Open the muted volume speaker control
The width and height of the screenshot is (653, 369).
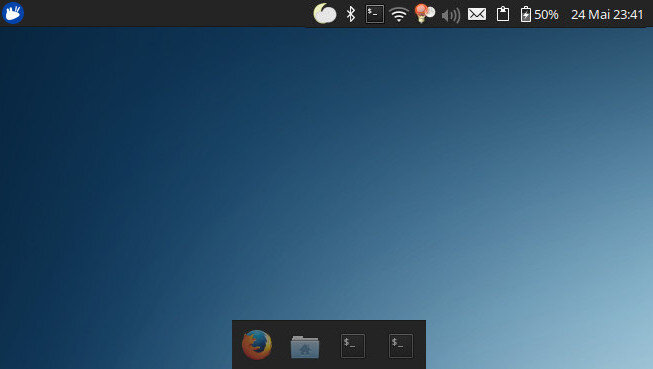tap(451, 15)
